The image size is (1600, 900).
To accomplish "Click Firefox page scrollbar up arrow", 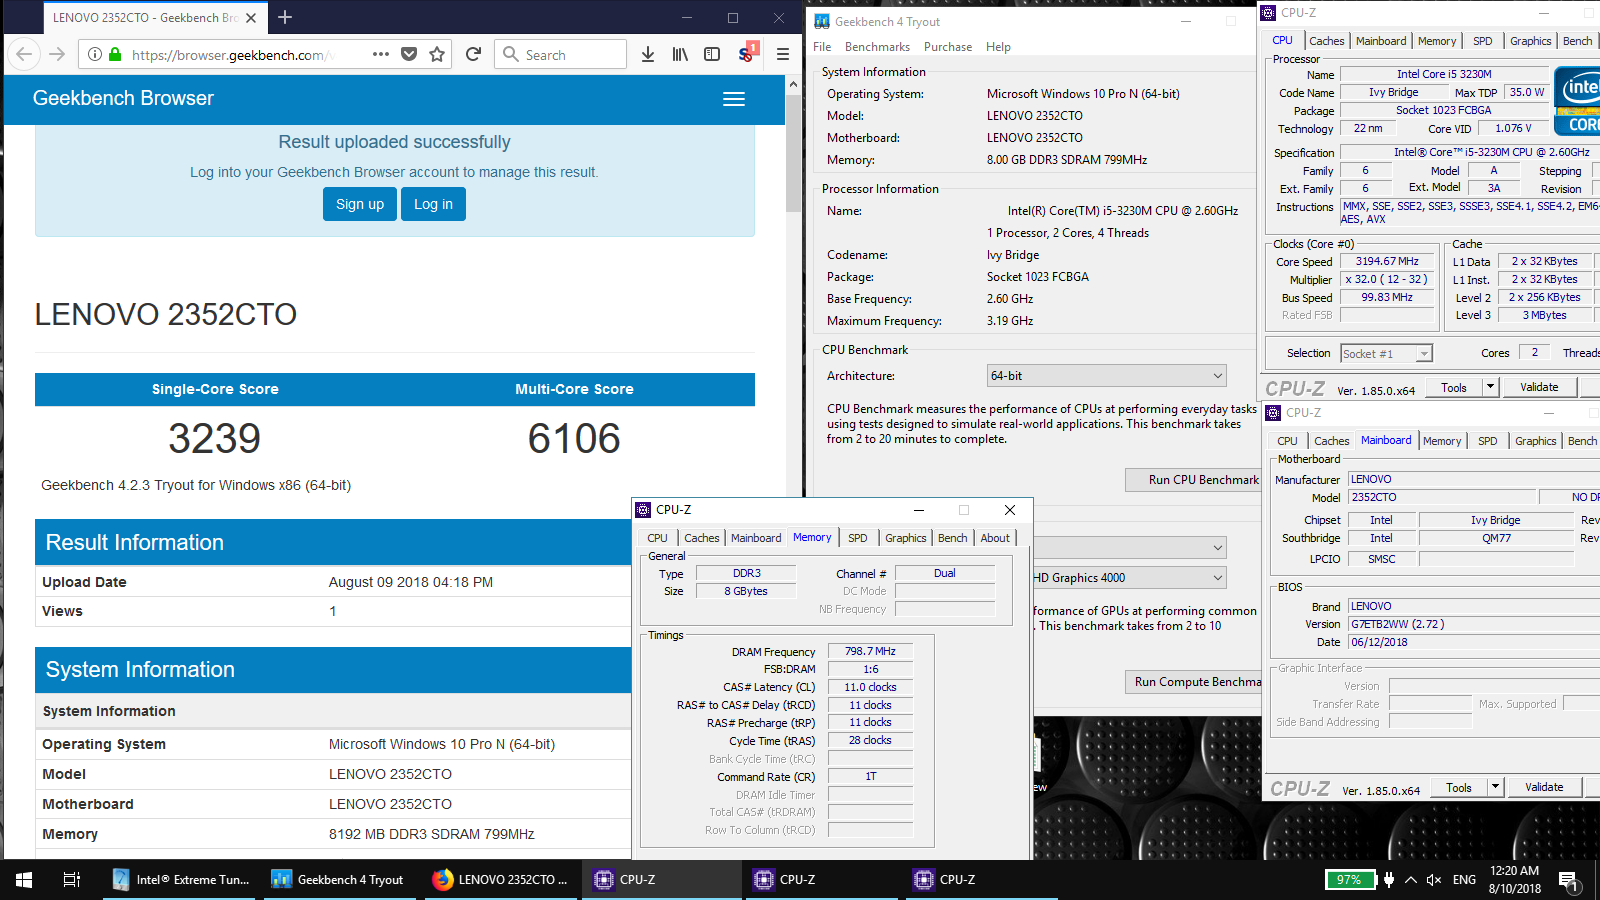I will tap(793, 85).
